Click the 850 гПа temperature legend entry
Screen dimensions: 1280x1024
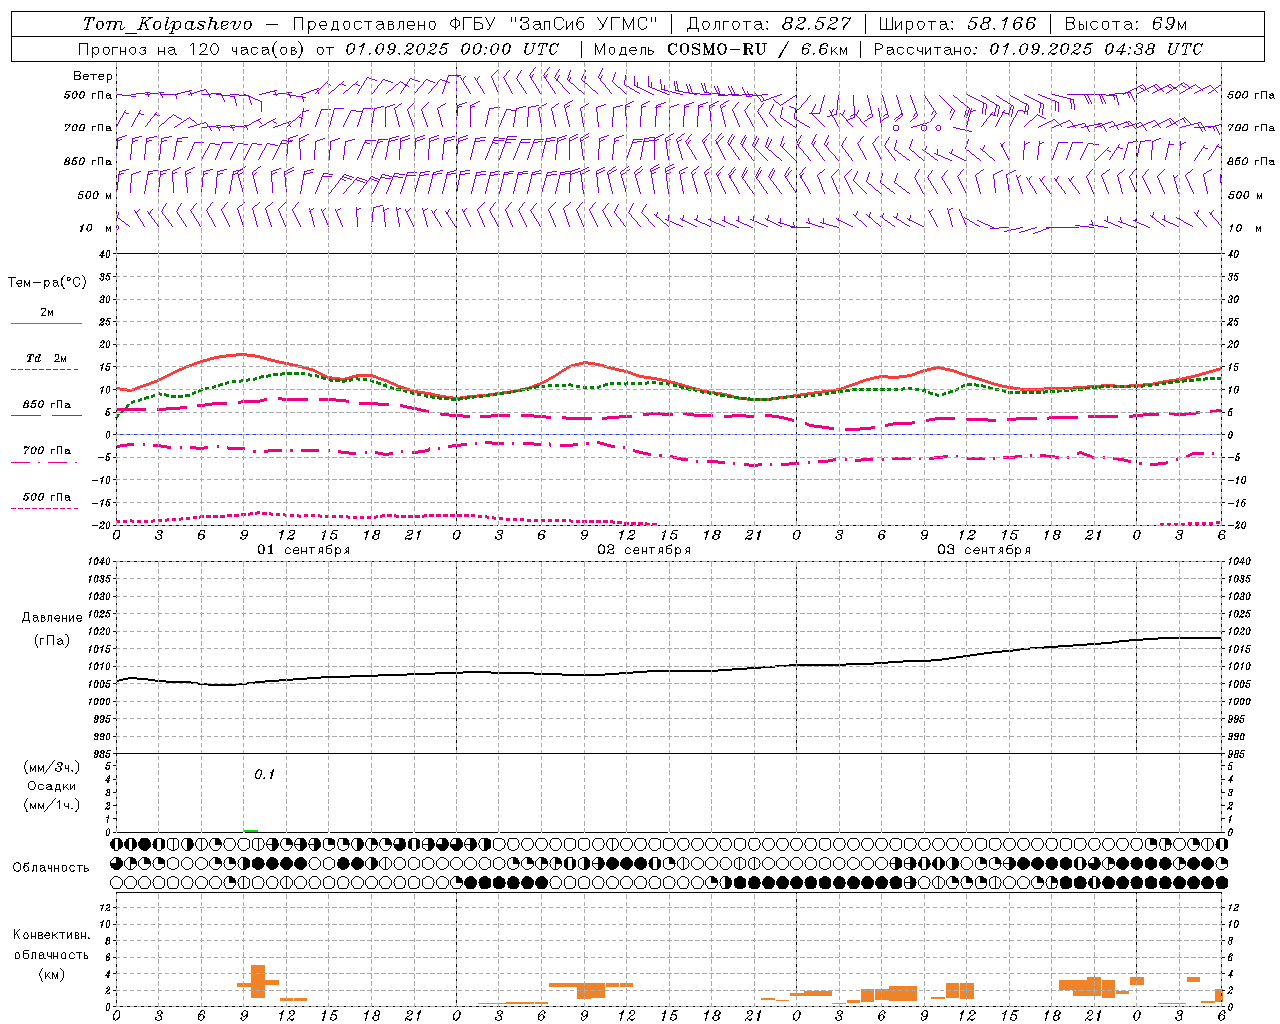[x=47, y=405]
